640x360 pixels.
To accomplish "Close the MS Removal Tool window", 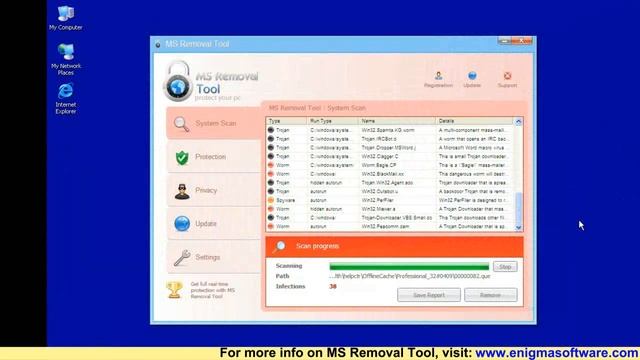I will coord(523,41).
